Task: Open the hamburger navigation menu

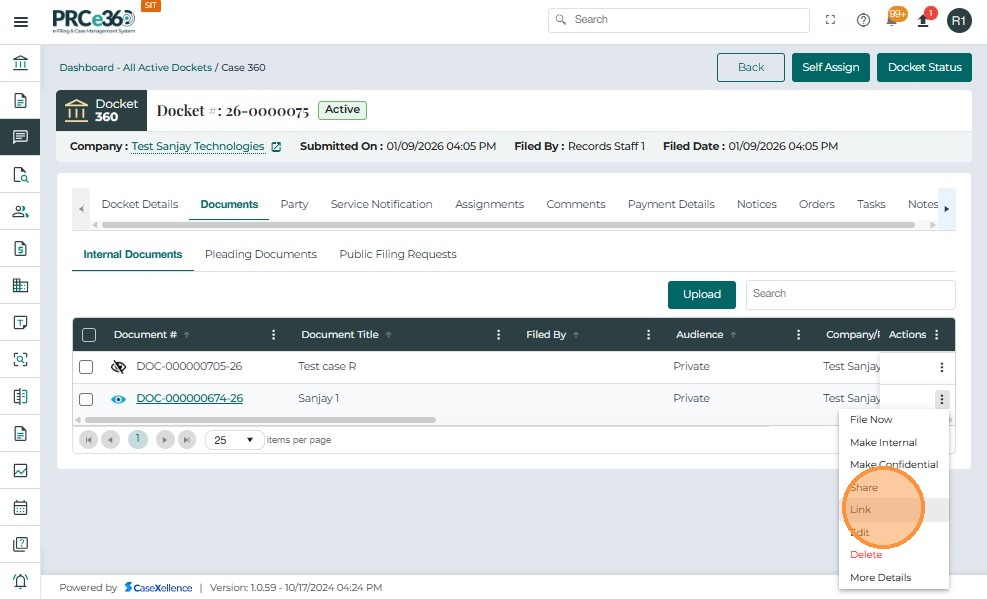Action: (x=21, y=22)
